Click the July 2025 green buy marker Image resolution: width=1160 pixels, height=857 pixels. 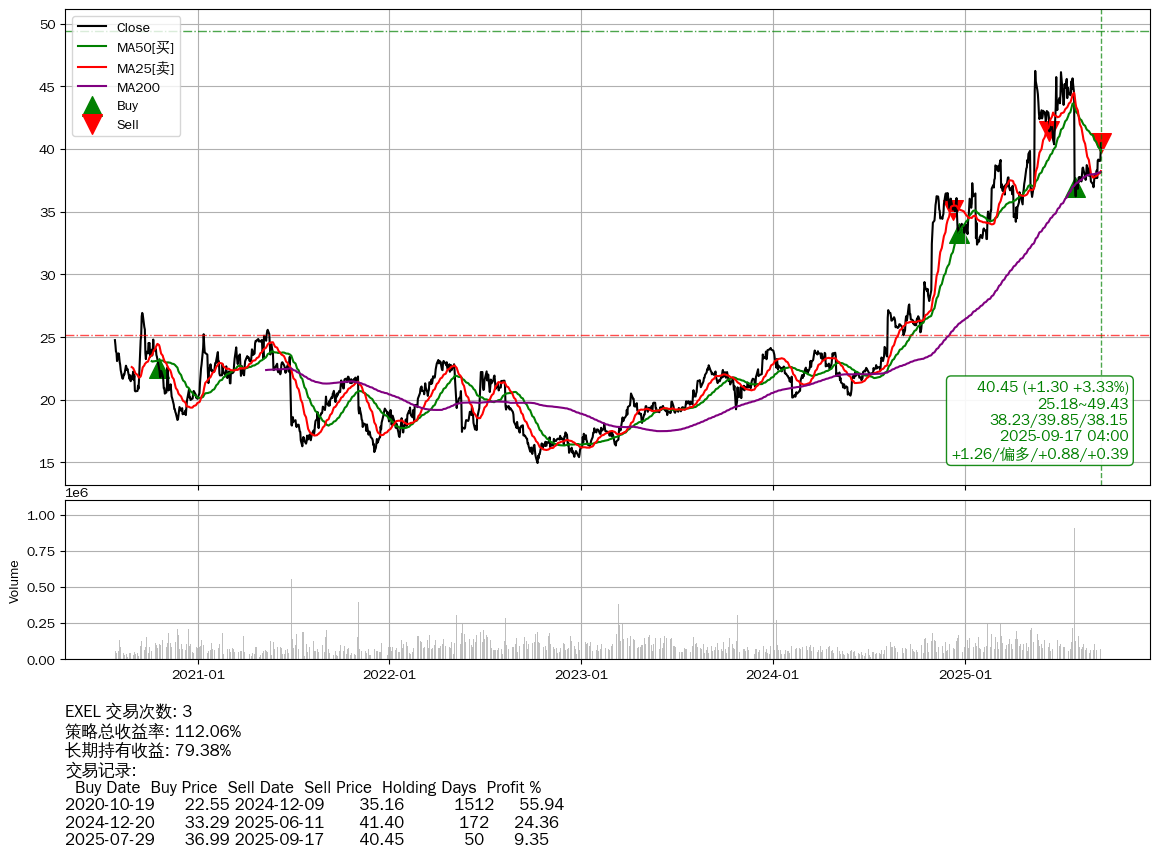point(1075,187)
